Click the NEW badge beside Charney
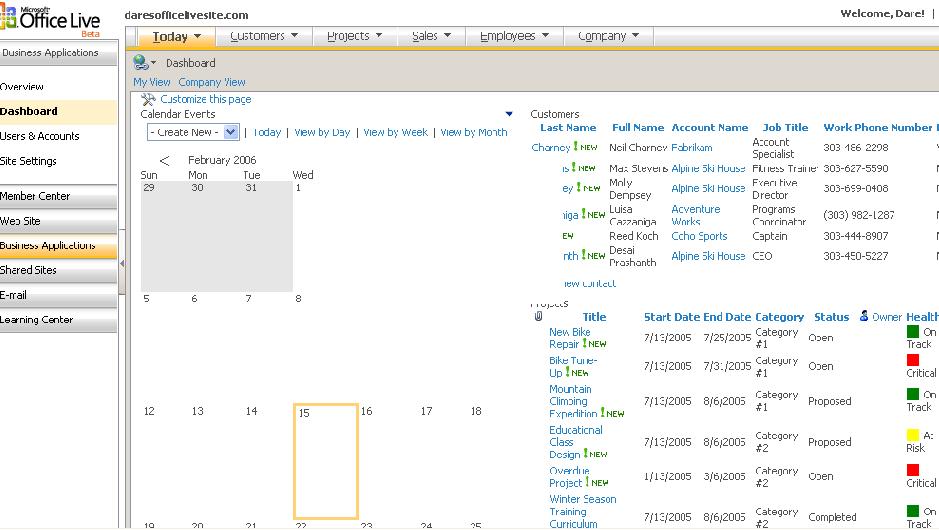The width and height of the screenshot is (939, 530). (585, 147)
